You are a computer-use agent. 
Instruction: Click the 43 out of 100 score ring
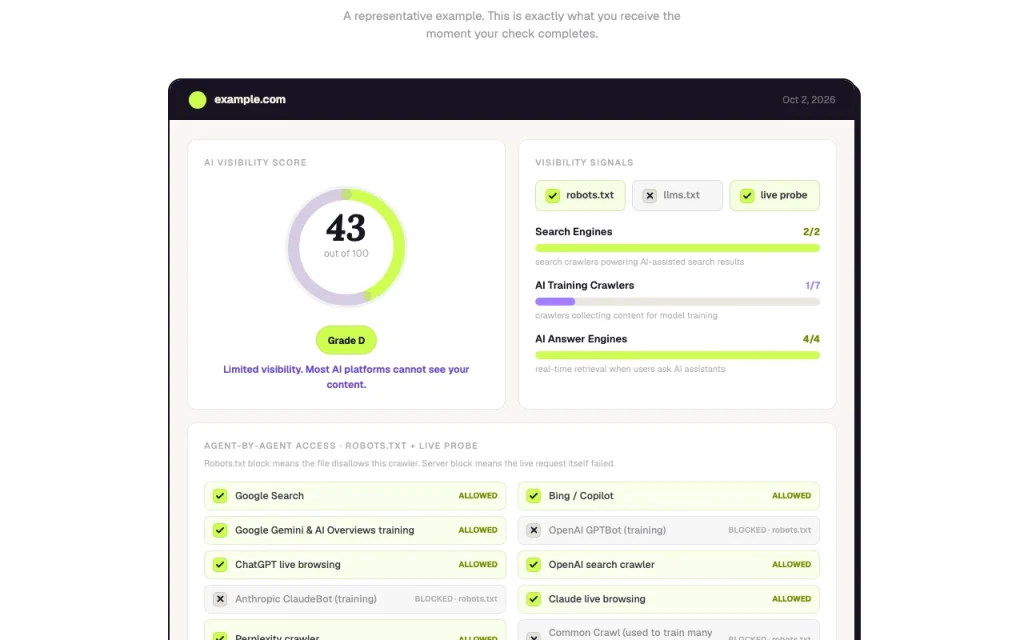(346, 247)
